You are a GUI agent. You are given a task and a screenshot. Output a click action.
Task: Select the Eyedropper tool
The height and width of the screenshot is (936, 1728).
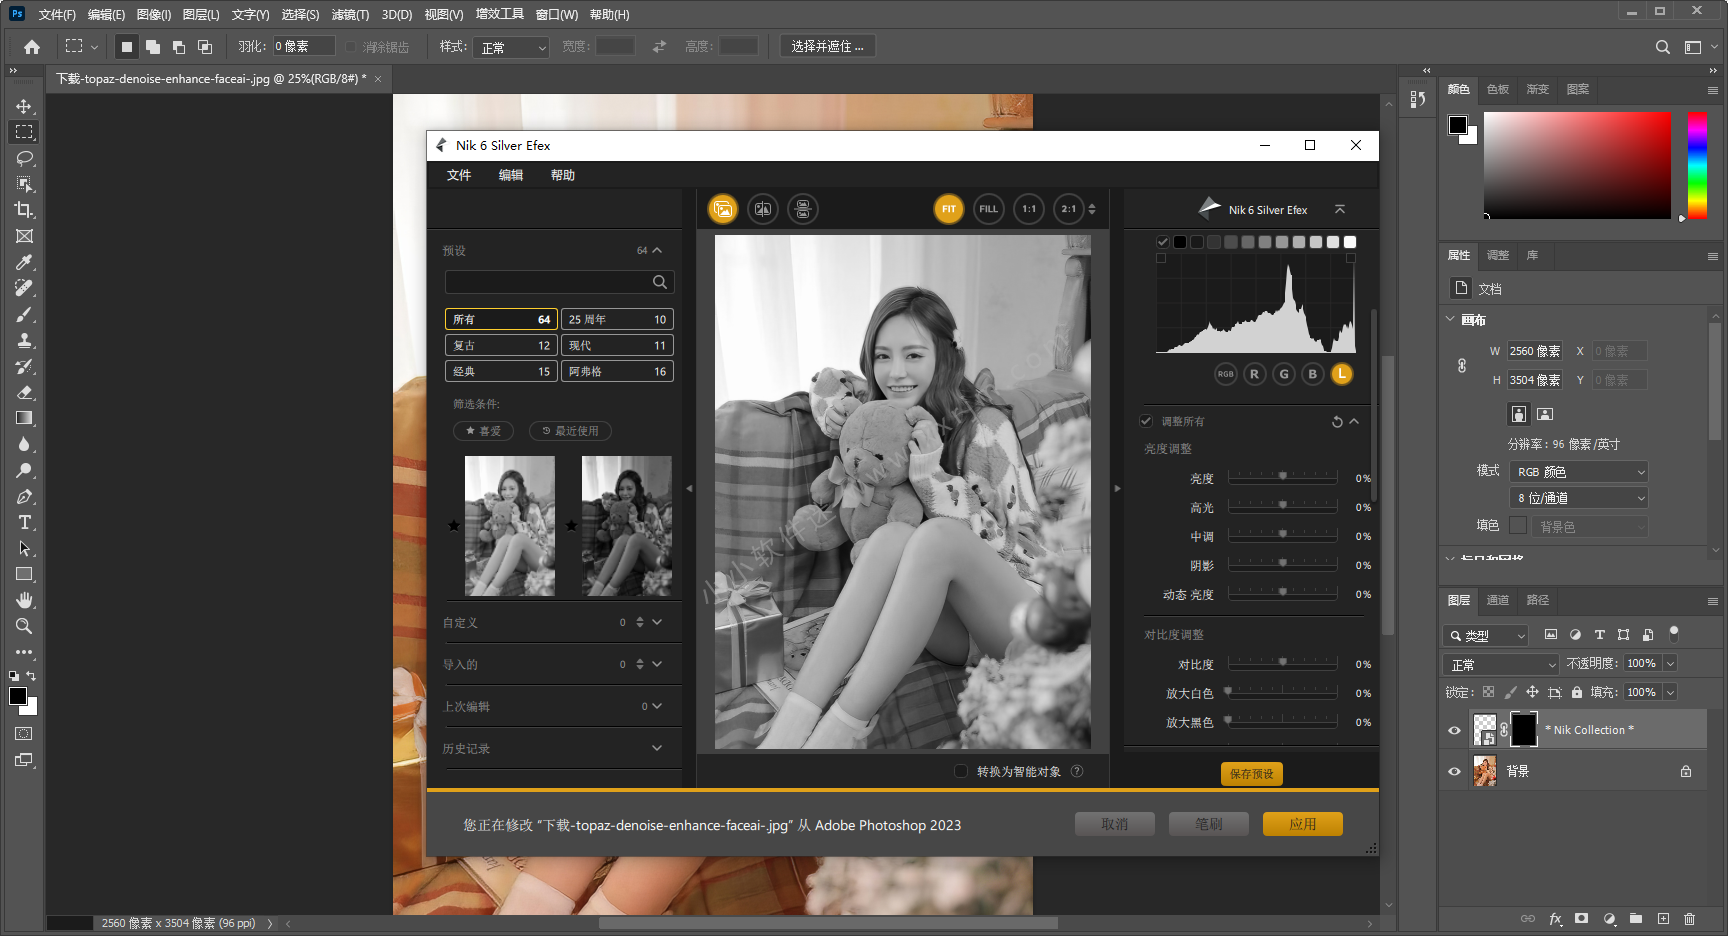point(24,262)
